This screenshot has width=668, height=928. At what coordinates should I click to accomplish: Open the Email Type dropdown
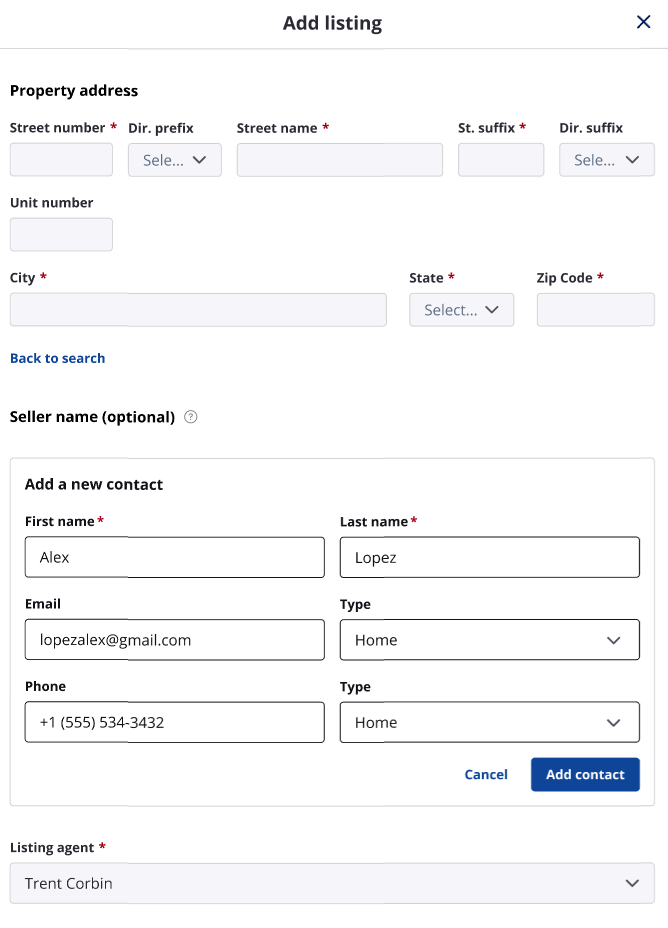coord(489,640)
